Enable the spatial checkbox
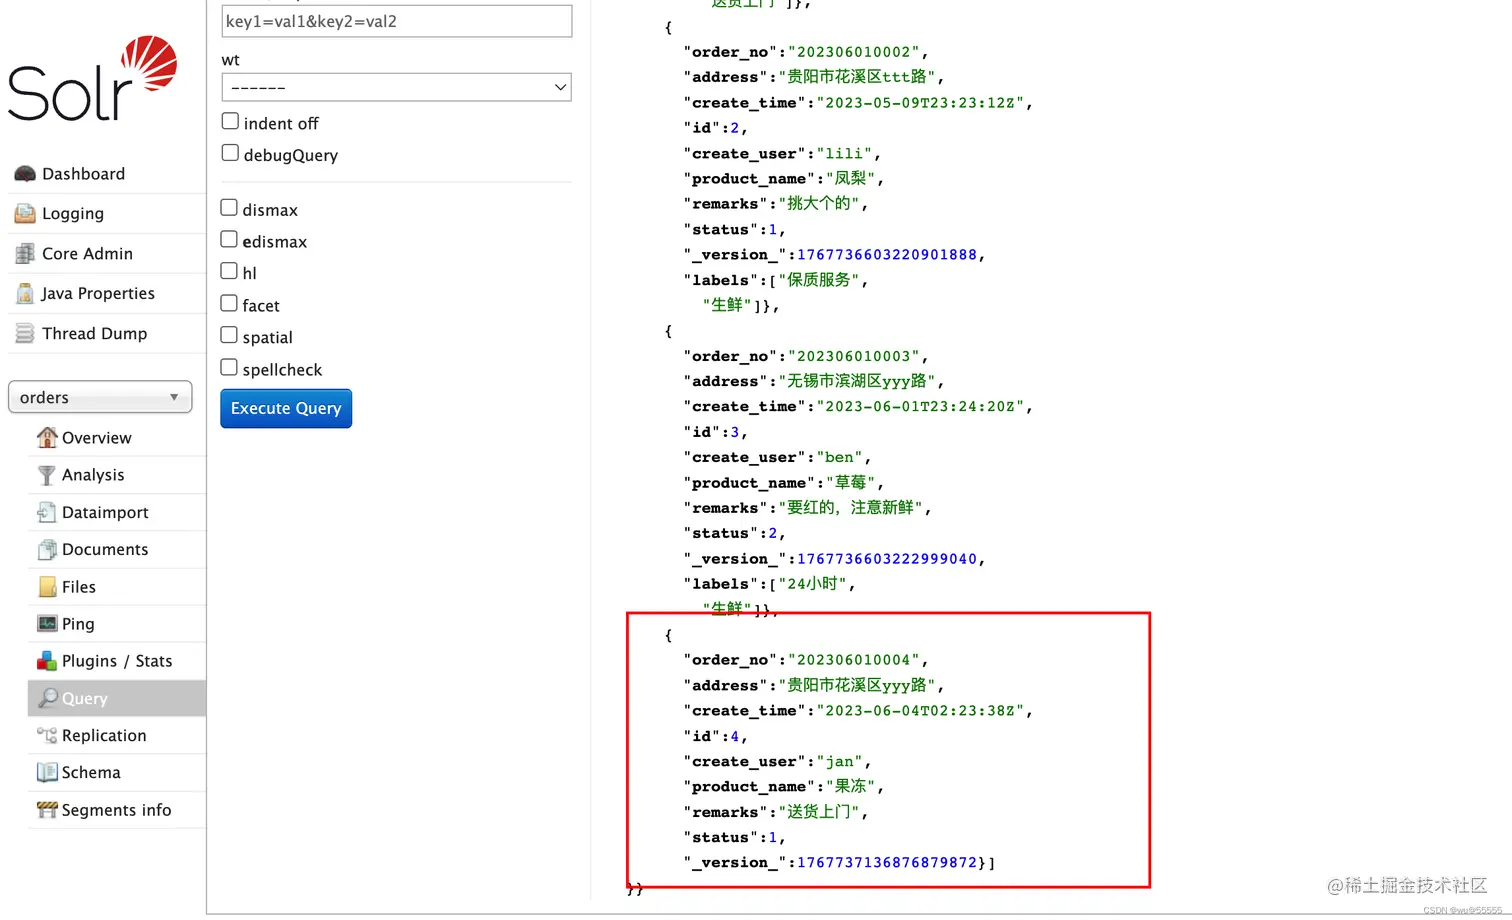 coord(229,335)
